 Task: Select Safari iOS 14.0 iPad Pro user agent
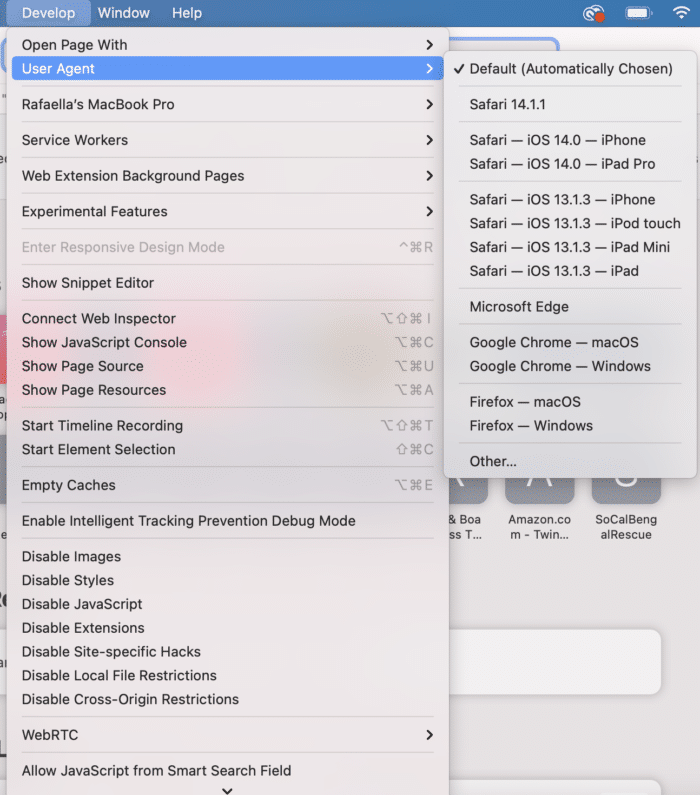tap(570, 164)
